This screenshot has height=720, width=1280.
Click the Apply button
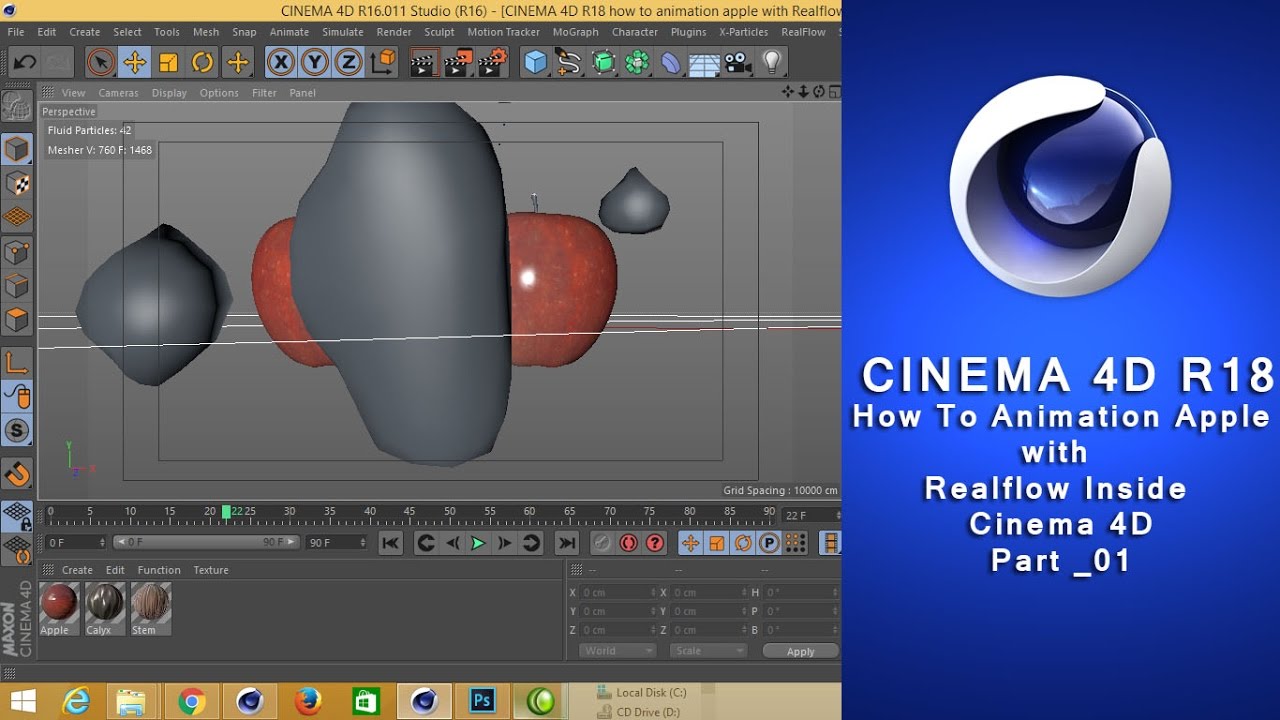coord(800,651)
